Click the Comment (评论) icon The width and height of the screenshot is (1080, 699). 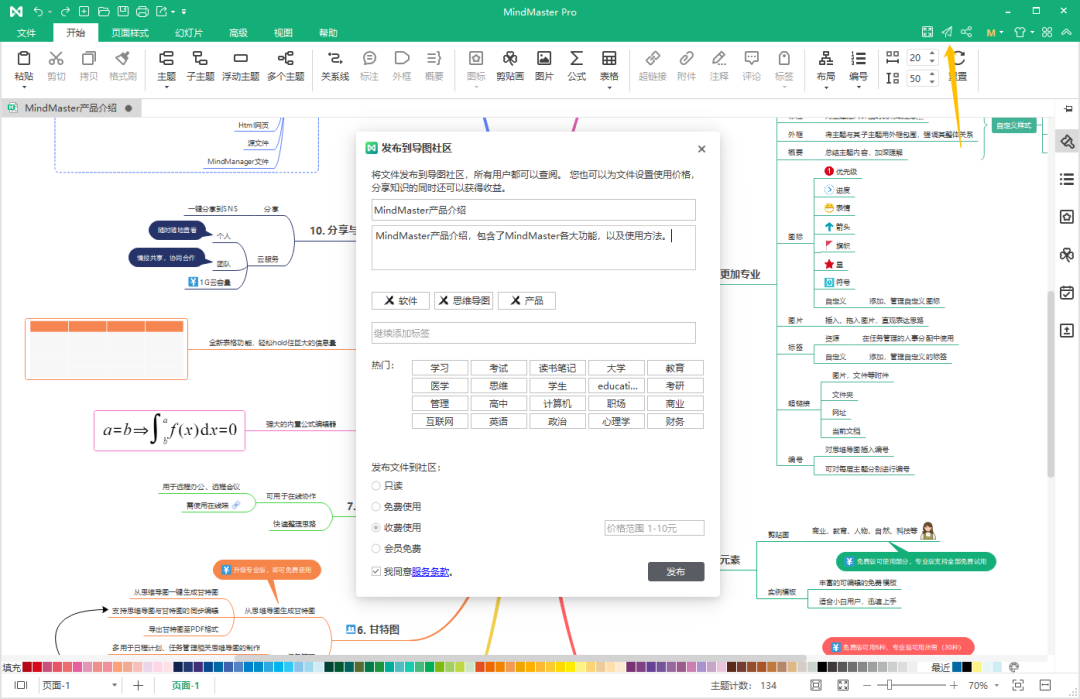point(751,59)
